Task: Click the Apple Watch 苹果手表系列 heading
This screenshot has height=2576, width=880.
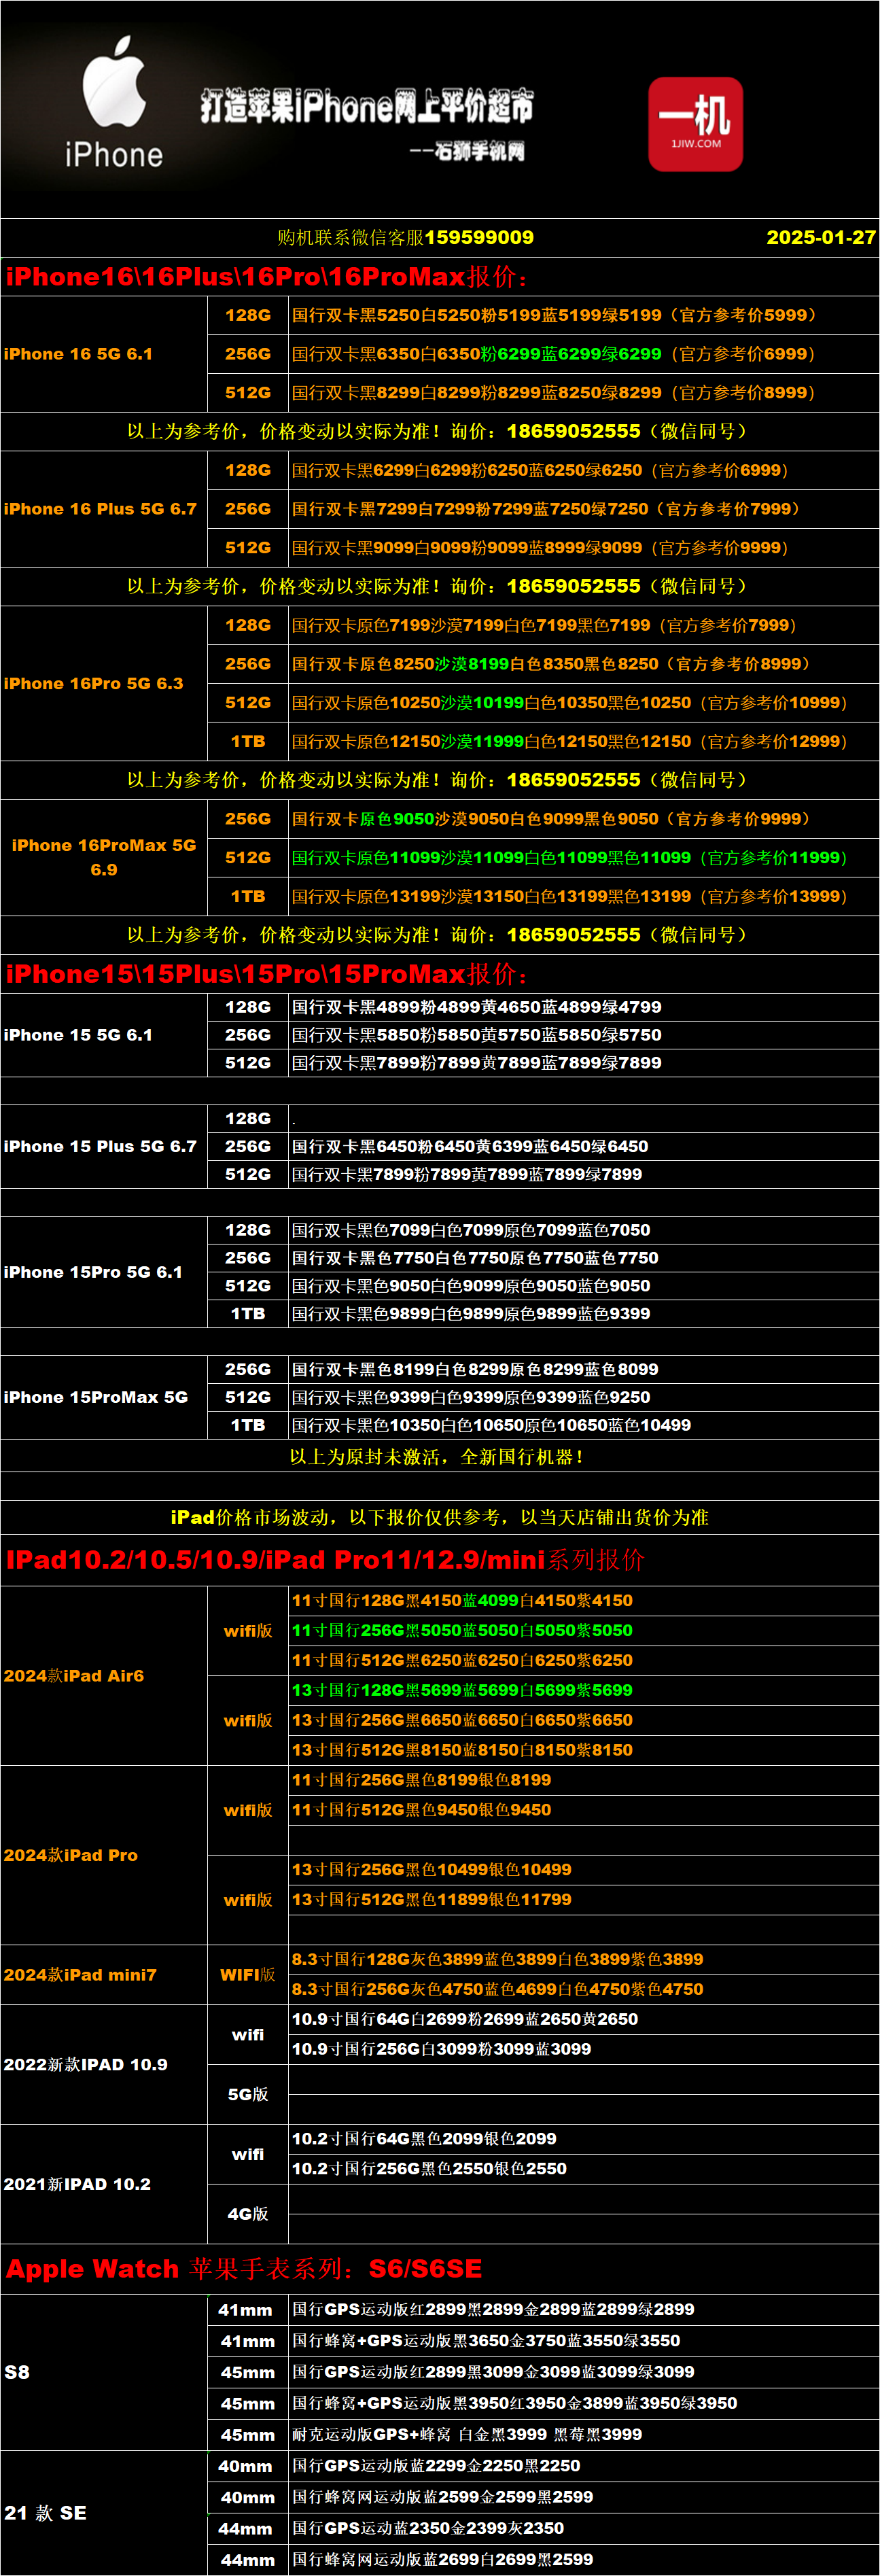Action: 244,2269
